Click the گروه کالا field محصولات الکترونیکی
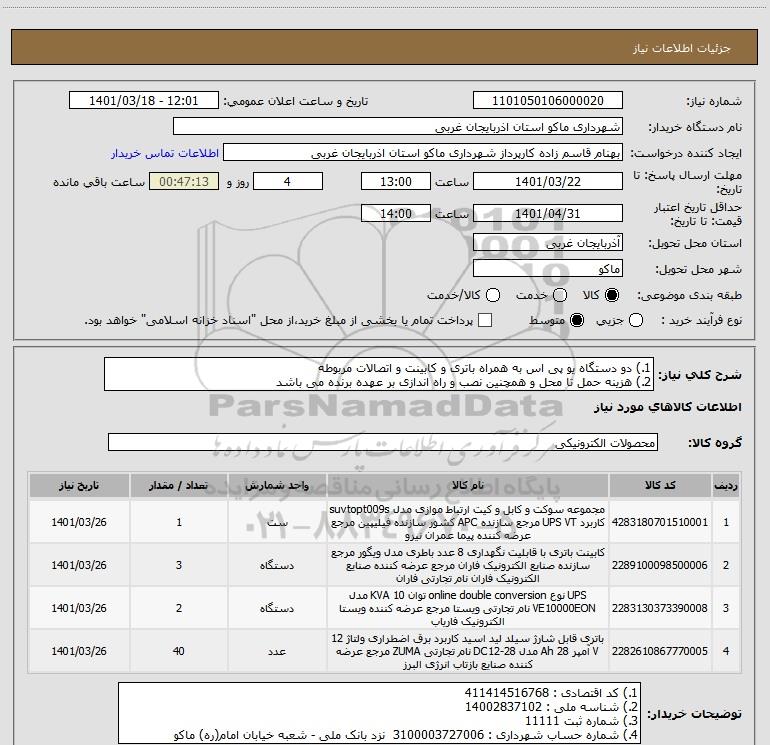Image resolution: width=770 pixels, height=745 pixels. pyautogui.click(x=383, y=442)
